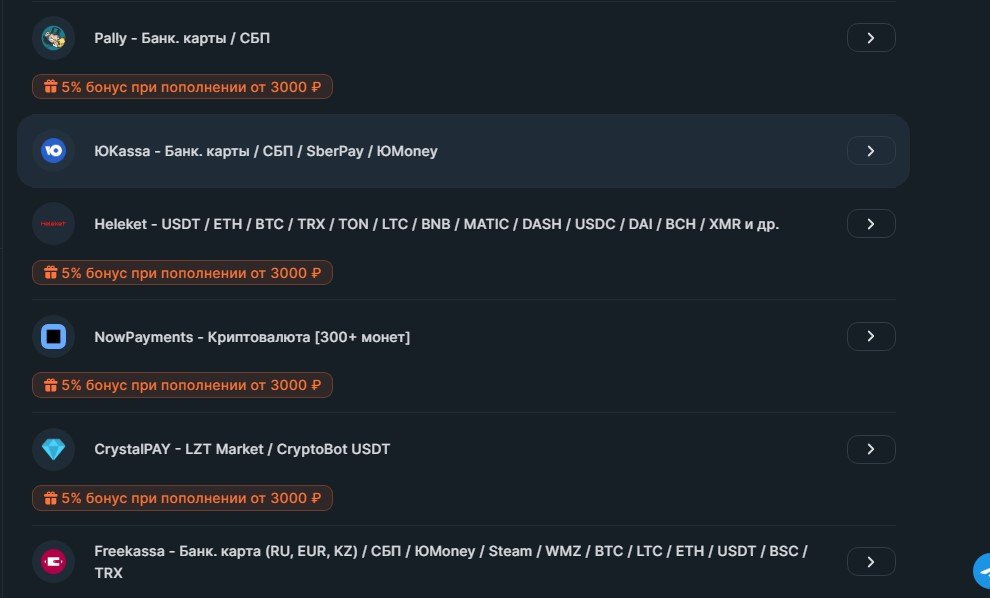Expand the ЮKassa payment option arrow
990x598 pixels.
pos(870,151)
